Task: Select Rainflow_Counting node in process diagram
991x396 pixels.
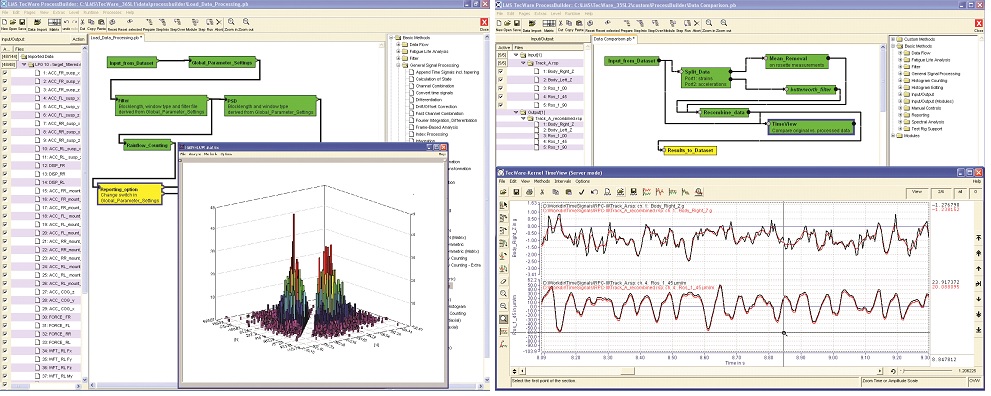Action: pos(148,145)
